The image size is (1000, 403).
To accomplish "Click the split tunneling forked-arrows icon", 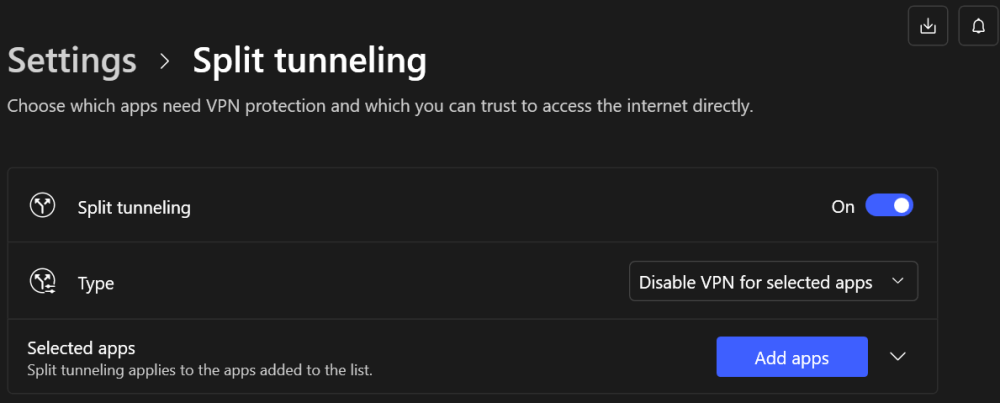I will coord(43,205).
